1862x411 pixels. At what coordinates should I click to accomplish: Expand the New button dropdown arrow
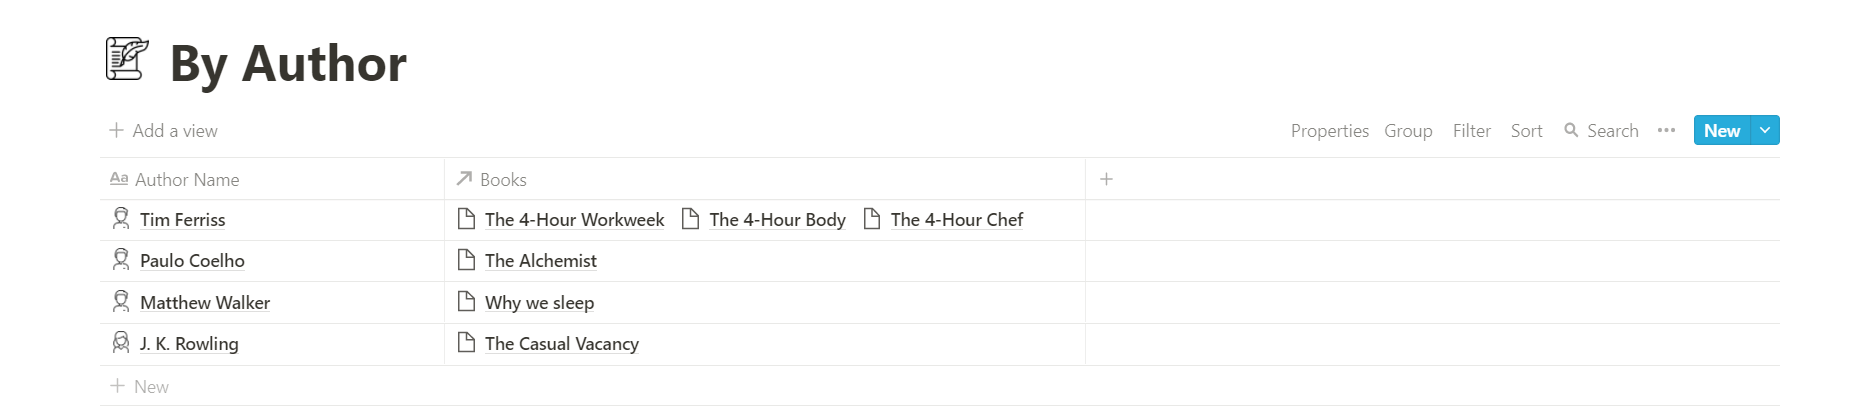1765,130
